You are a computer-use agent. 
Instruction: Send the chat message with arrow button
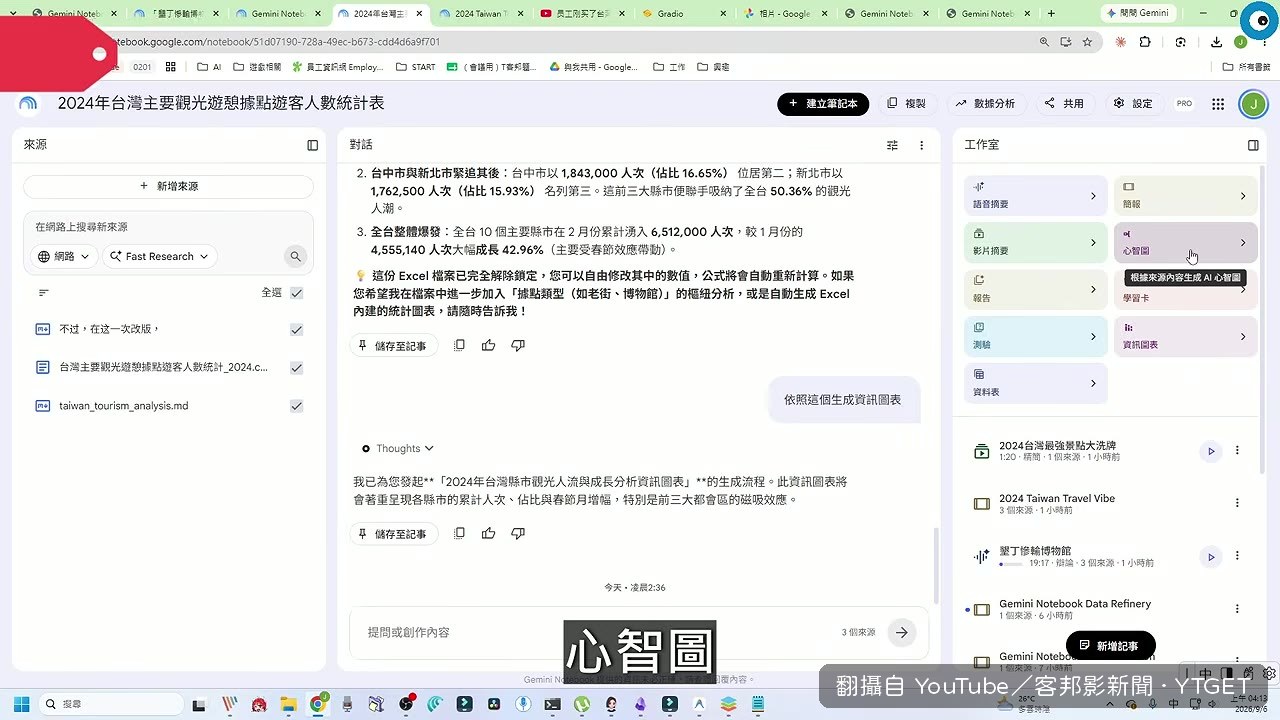point(902,632)
